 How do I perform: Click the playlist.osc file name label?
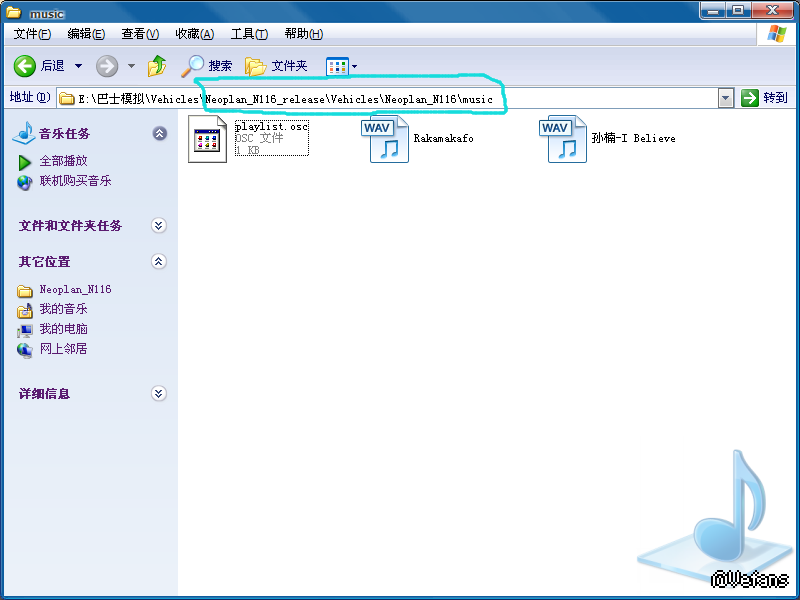click(271, 127)
